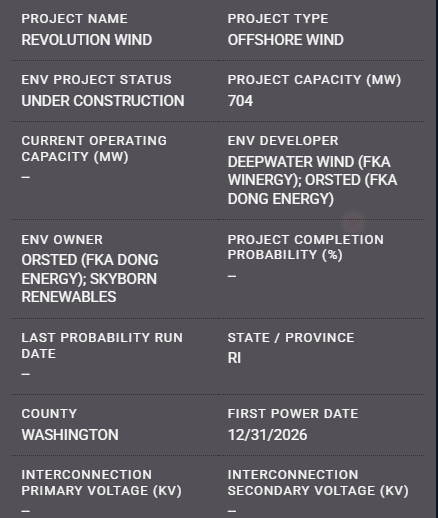Click the REVOLUTION WIND project name value

click(87, 40)
